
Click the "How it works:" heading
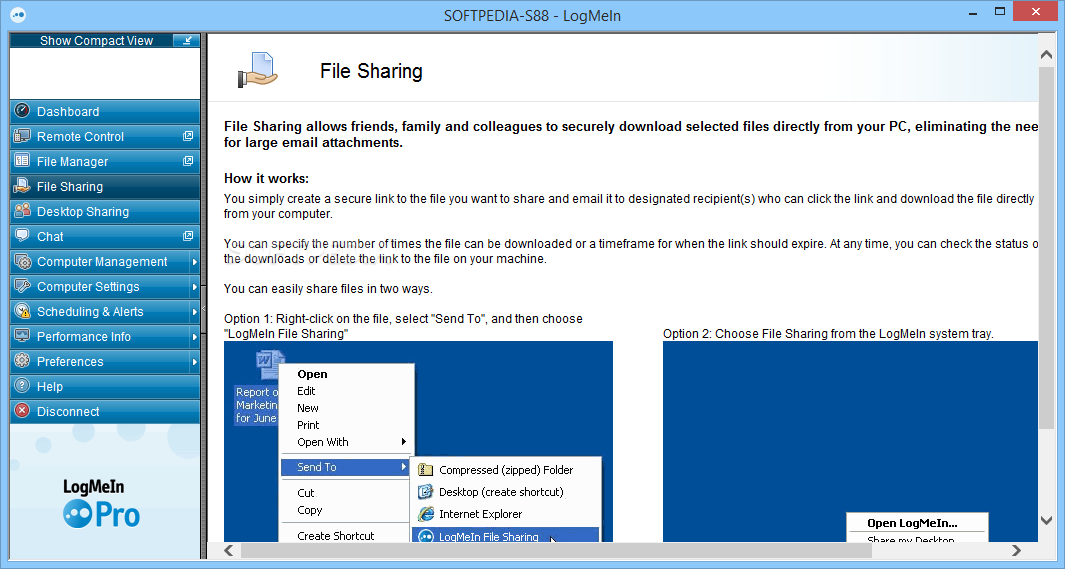pyautogui.click(x=266, y=179)
